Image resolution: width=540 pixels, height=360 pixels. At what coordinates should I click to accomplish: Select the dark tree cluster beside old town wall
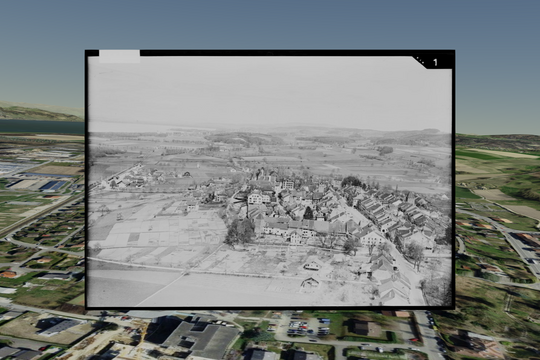(x=240, y=231)
